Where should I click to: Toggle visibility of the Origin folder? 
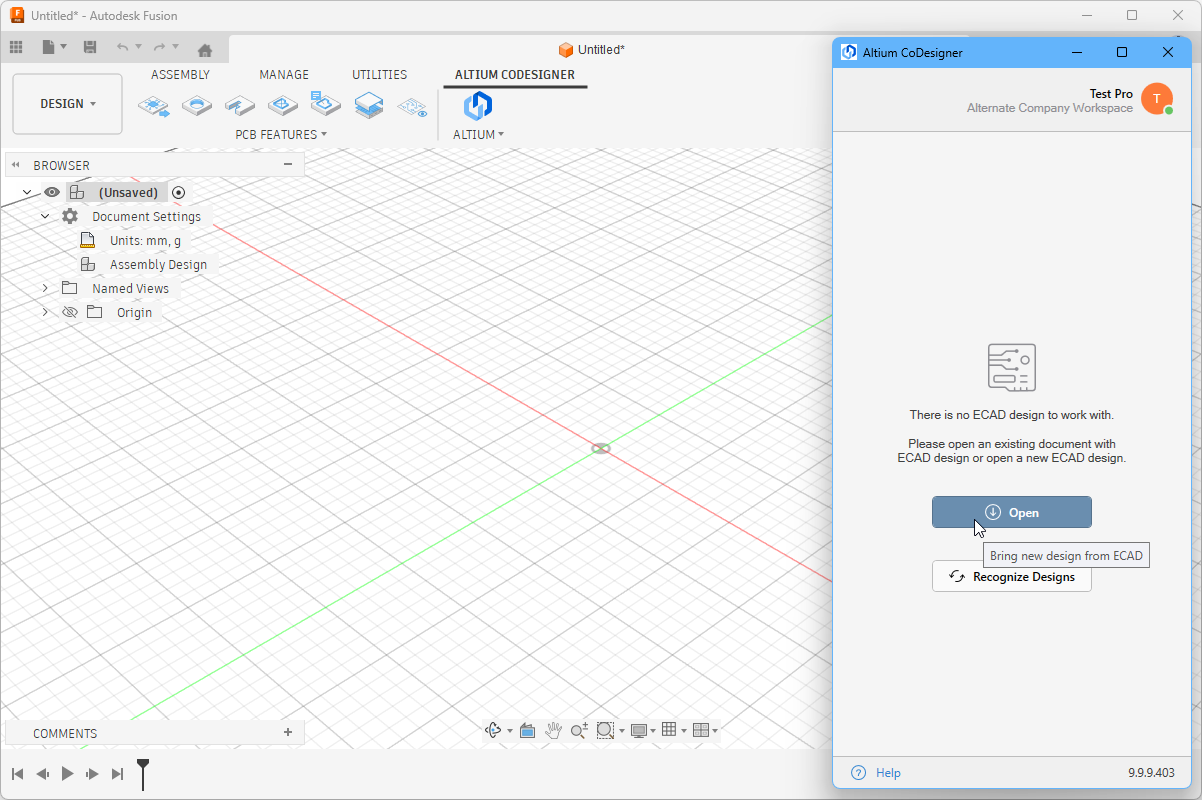coord(69,312)
